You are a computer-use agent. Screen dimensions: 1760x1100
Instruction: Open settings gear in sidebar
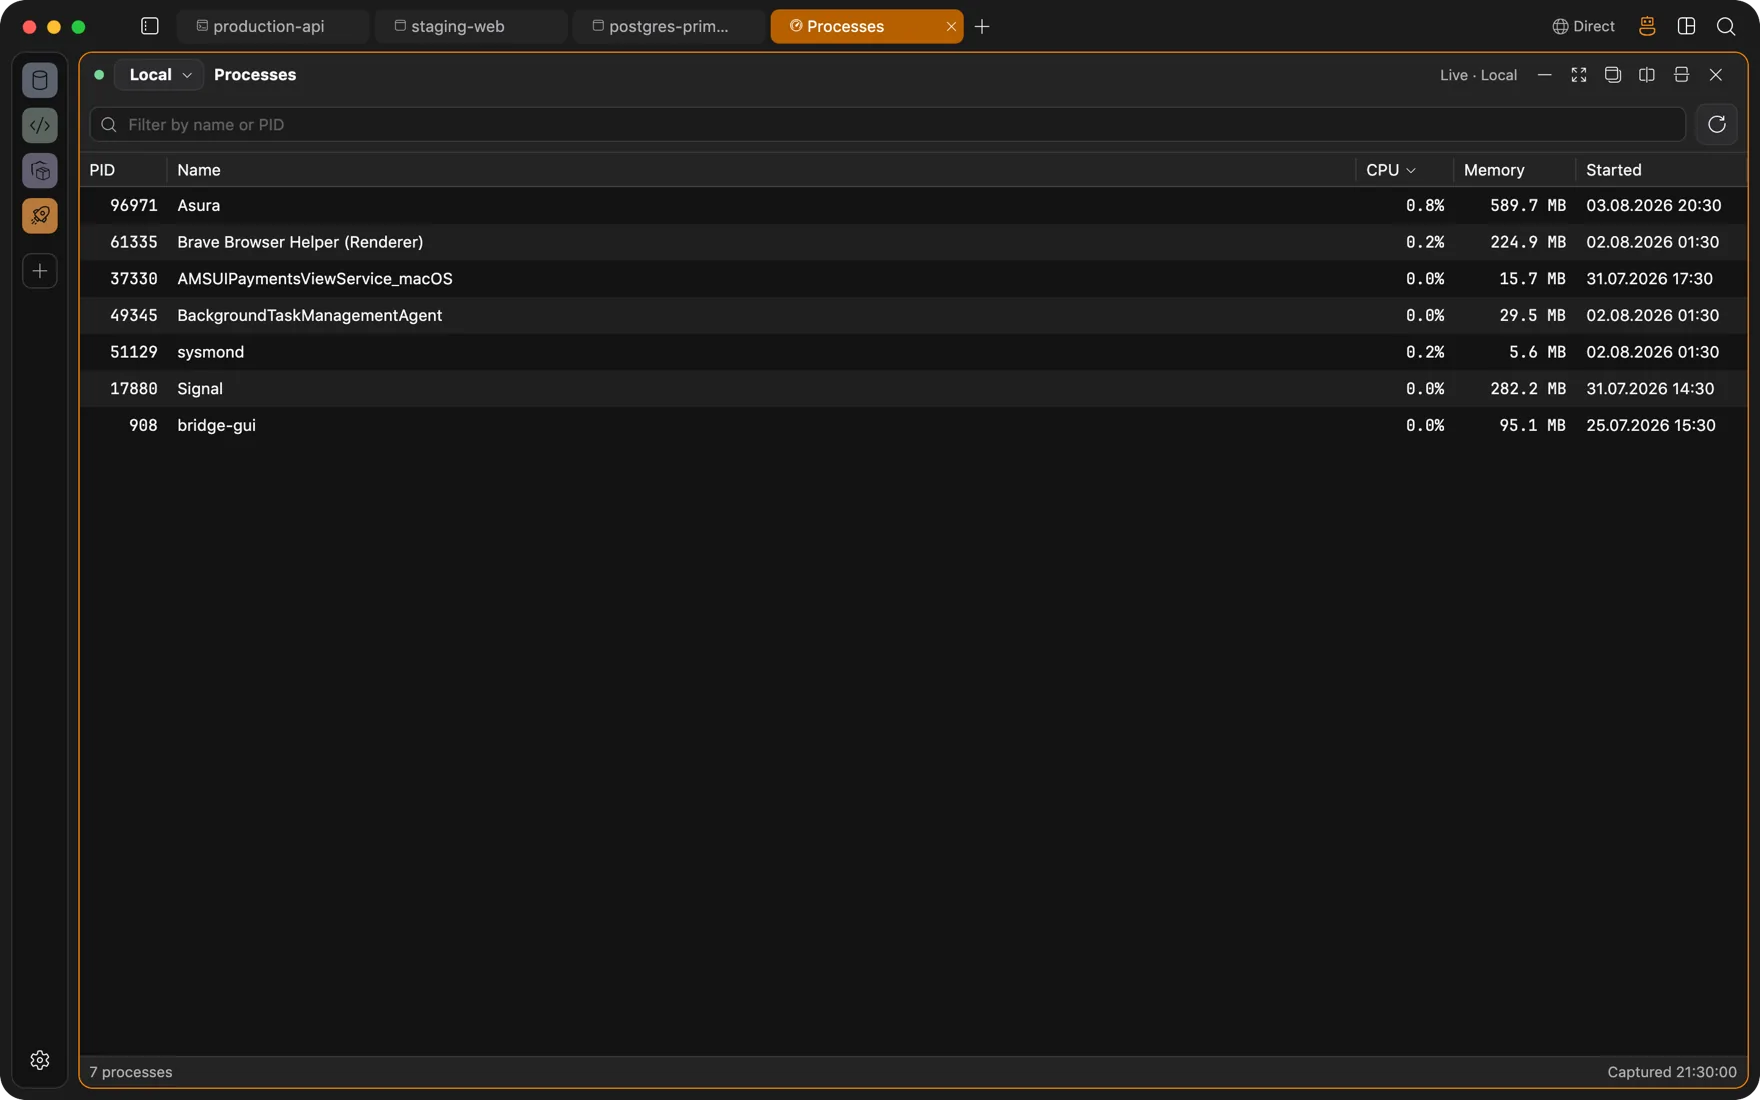pos(40,1060)
